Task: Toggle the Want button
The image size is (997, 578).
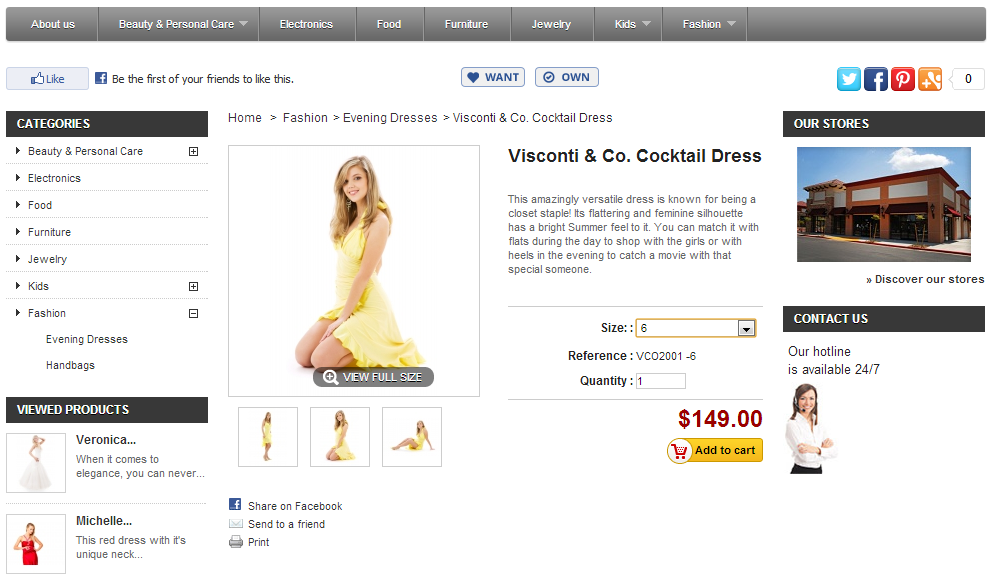Action: [x=493, y=77]
